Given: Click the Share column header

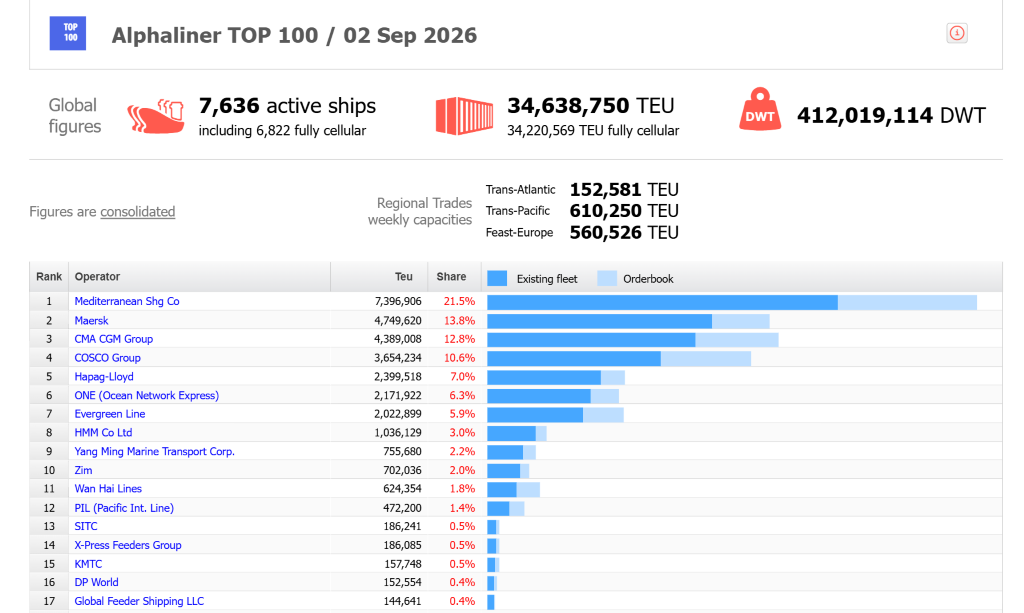Looking at the screenshot, I should click(455, 277).
